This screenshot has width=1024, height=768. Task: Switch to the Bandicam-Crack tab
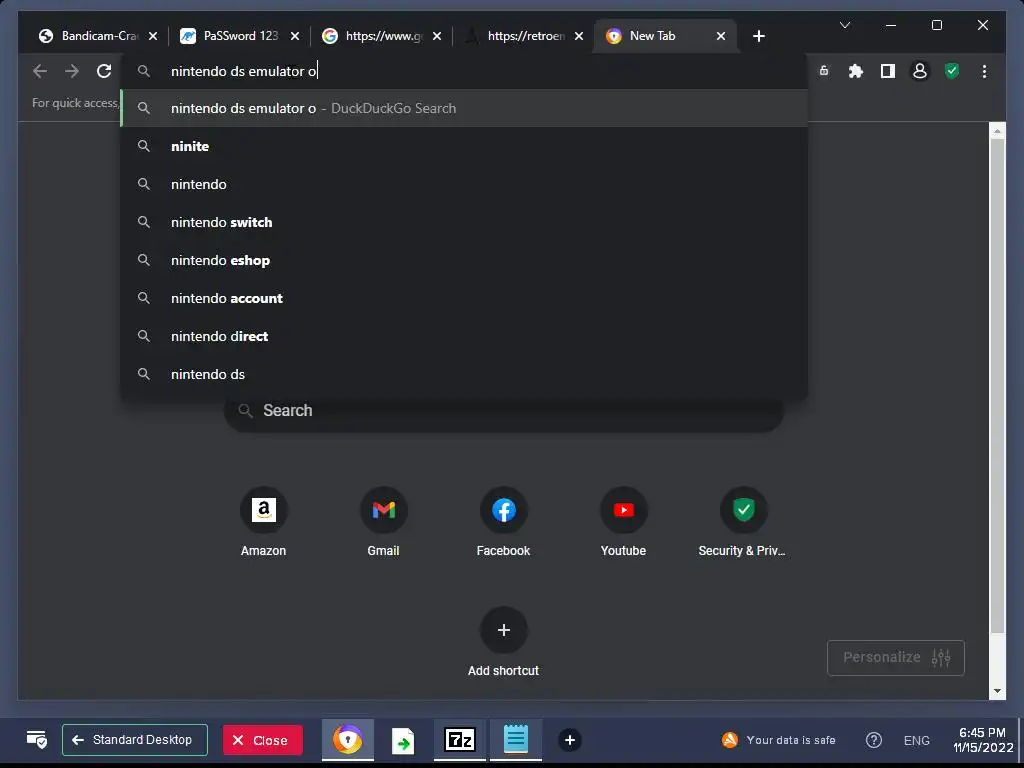pos(98,36)
